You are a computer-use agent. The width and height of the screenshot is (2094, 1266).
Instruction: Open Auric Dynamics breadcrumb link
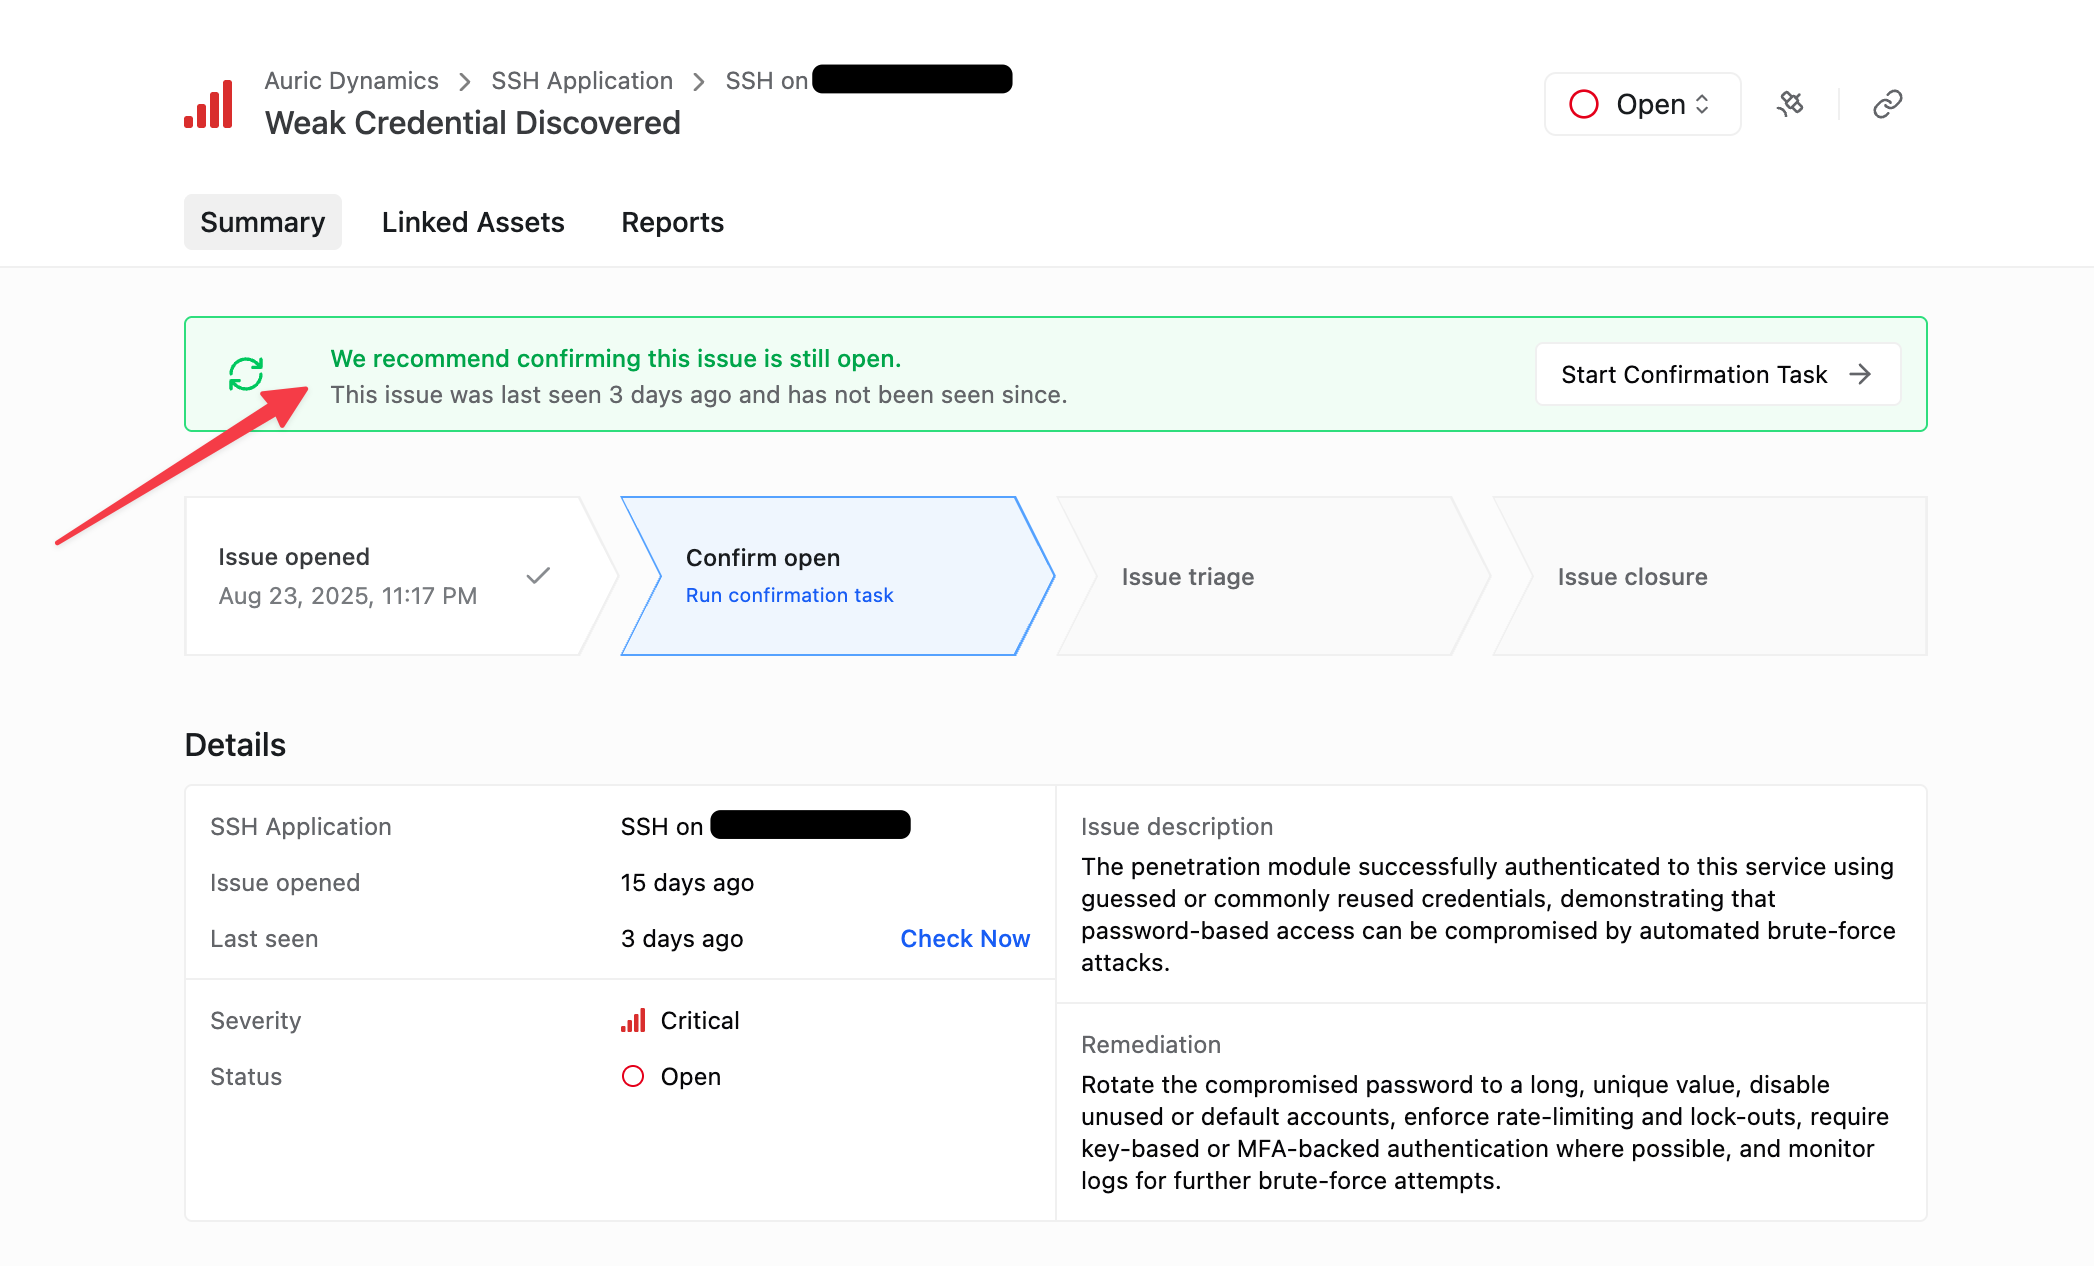[x=351, y=81]
